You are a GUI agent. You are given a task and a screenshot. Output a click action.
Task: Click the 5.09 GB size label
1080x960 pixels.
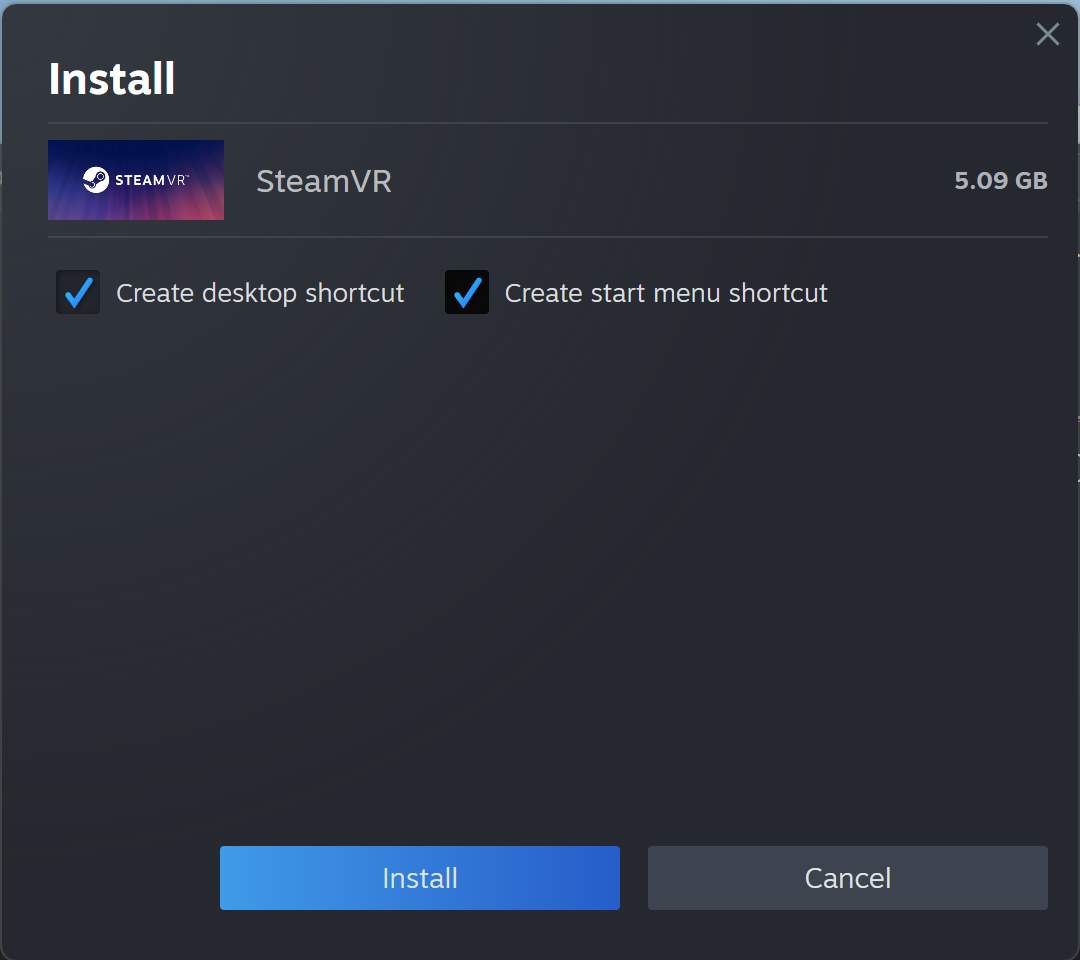click(x=1000, y=181)
